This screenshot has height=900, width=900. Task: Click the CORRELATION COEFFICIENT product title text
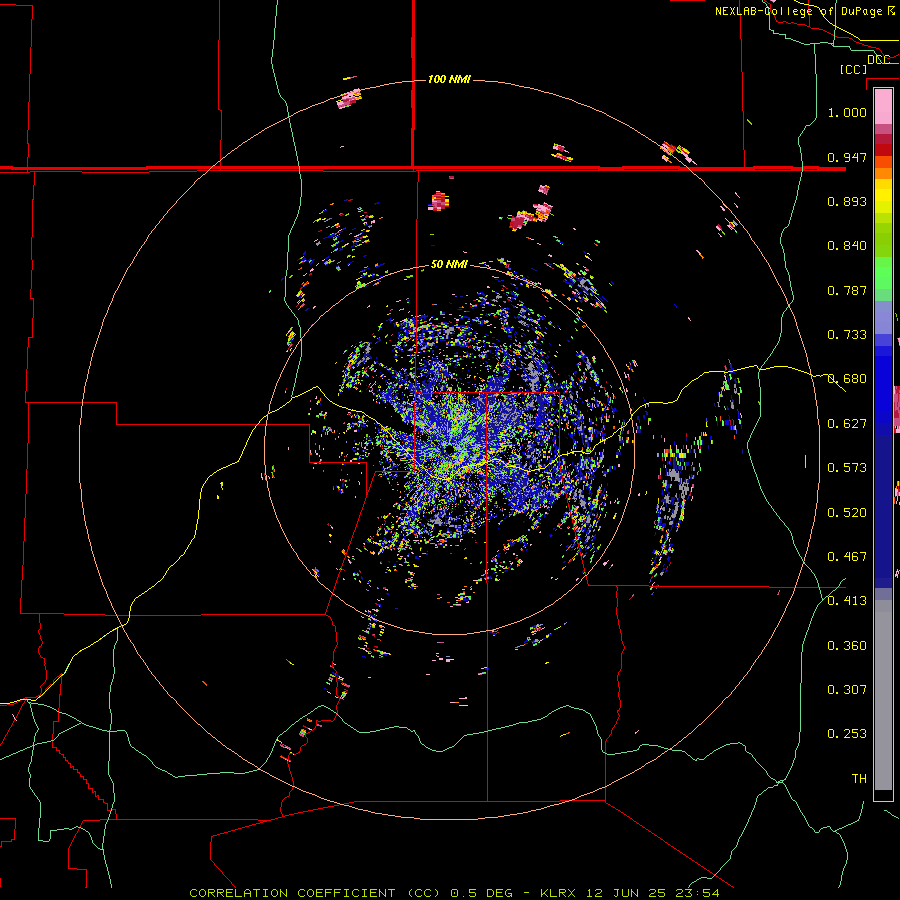click(x=315, y=893)
